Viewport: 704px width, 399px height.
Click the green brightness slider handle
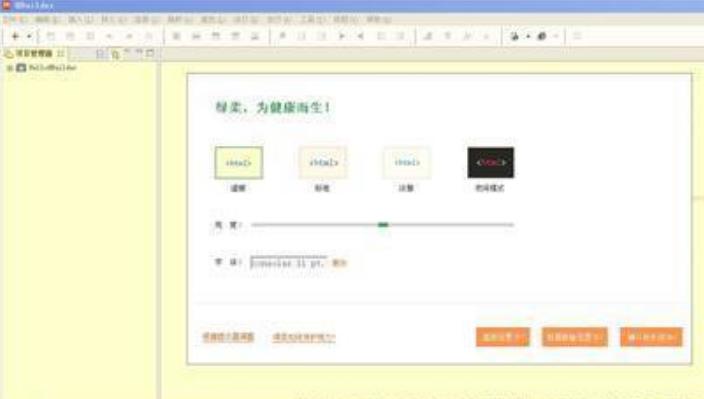click(x=383, y=224)
